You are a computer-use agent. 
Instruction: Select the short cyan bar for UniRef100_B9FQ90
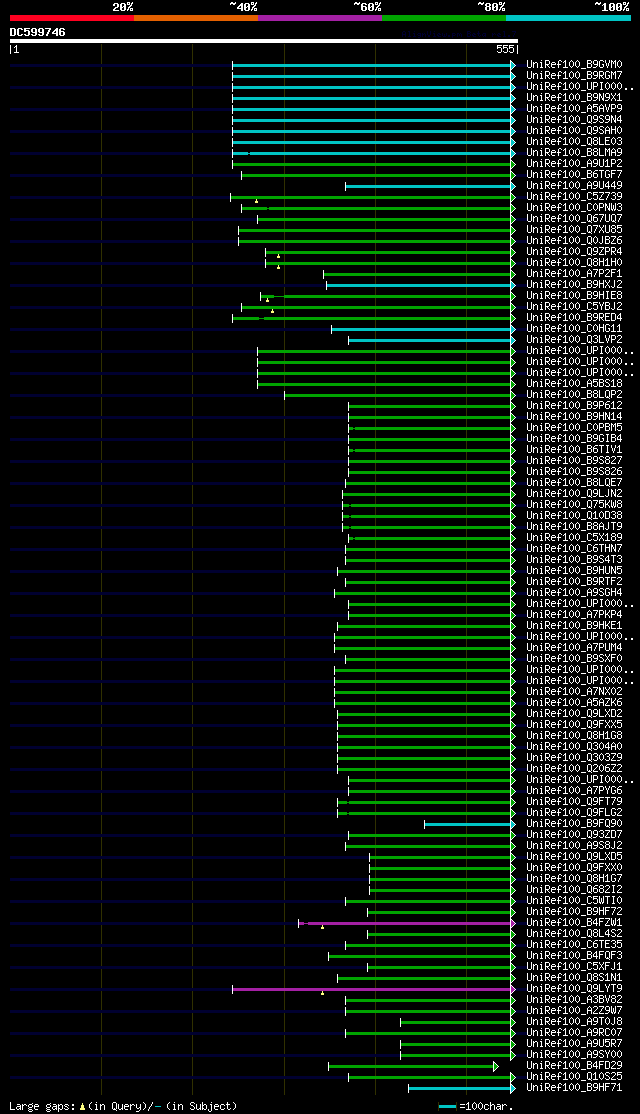coord(470,825)
